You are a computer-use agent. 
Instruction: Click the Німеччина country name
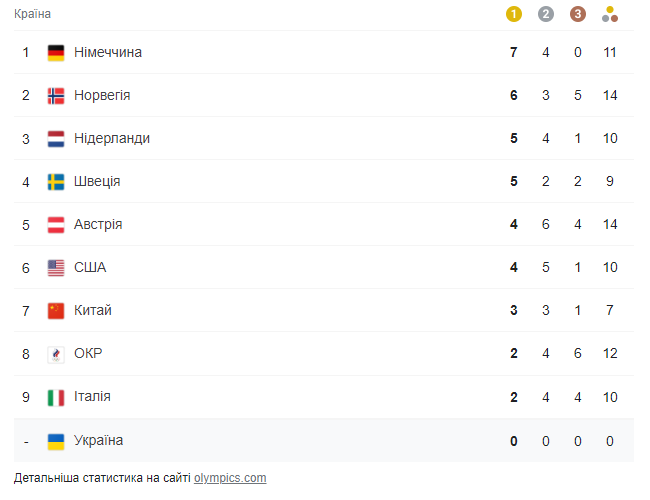tap(108, 53)
